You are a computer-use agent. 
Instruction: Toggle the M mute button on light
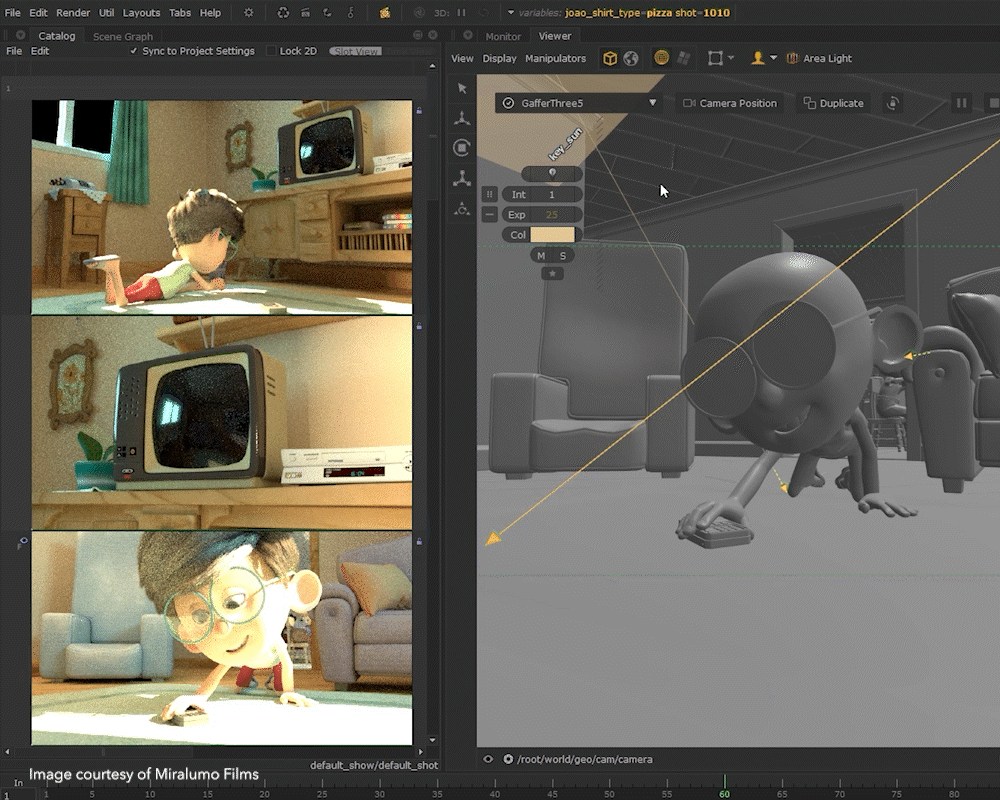pos(541,256)
